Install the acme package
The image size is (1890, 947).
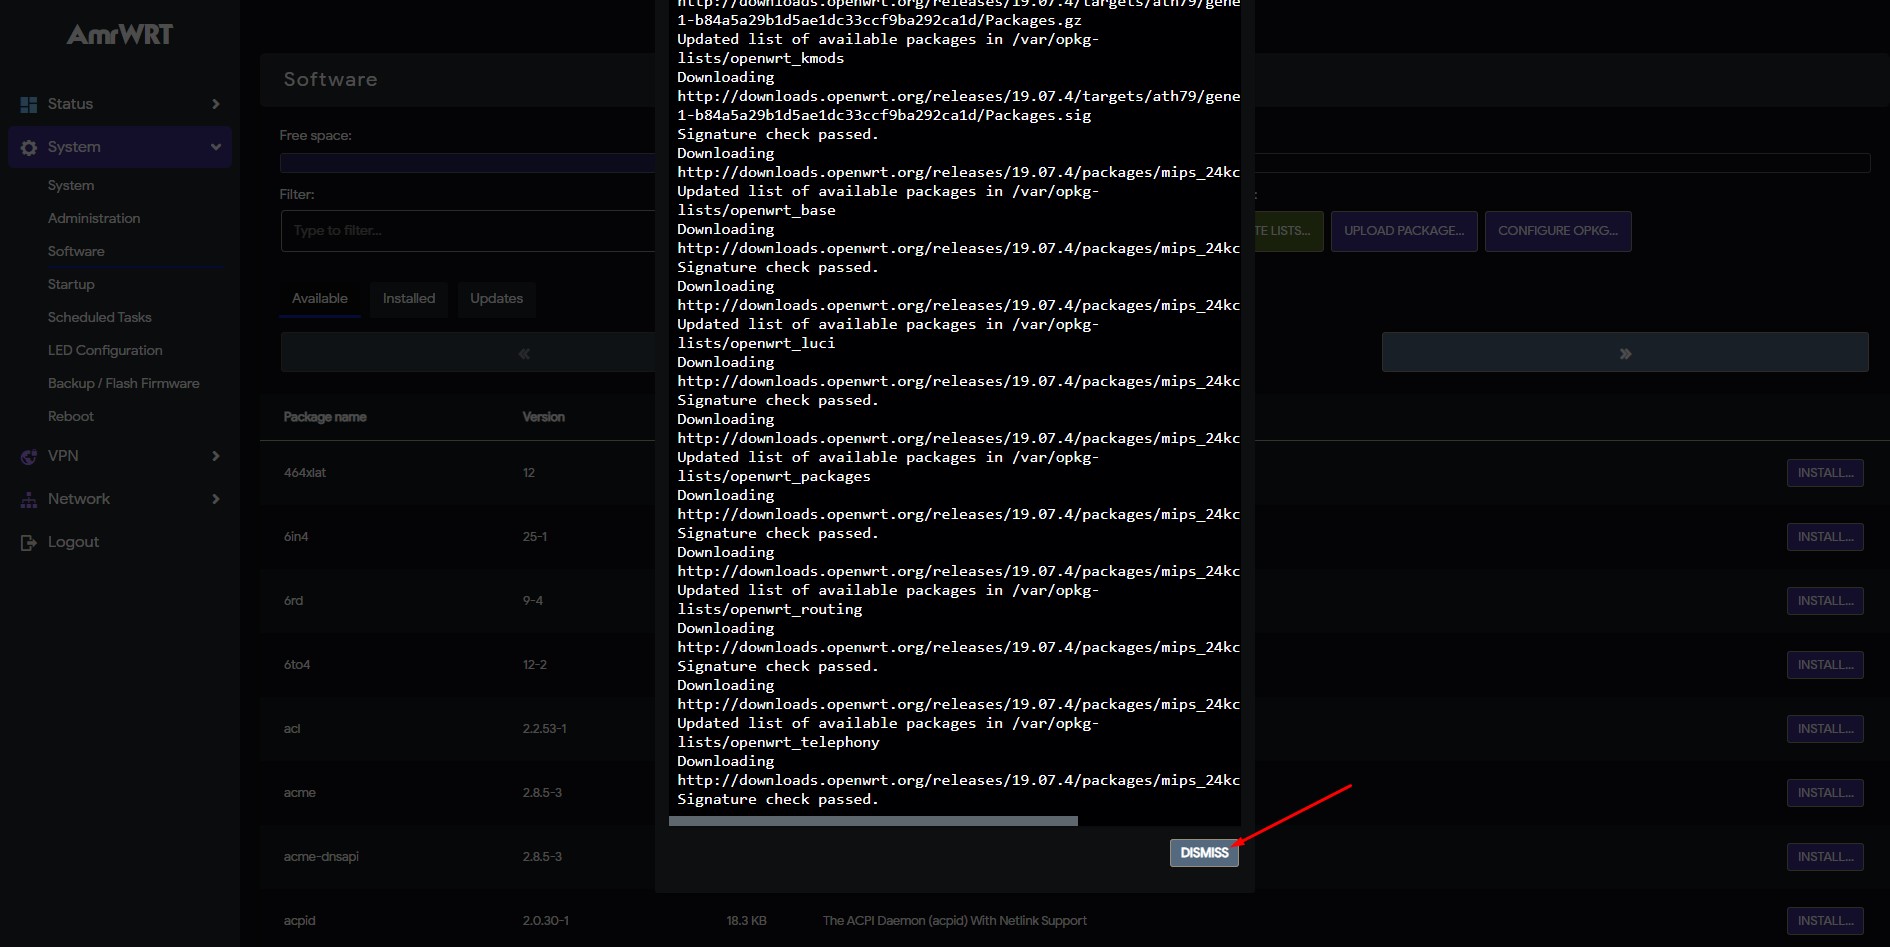click(x=1825, y=793)
